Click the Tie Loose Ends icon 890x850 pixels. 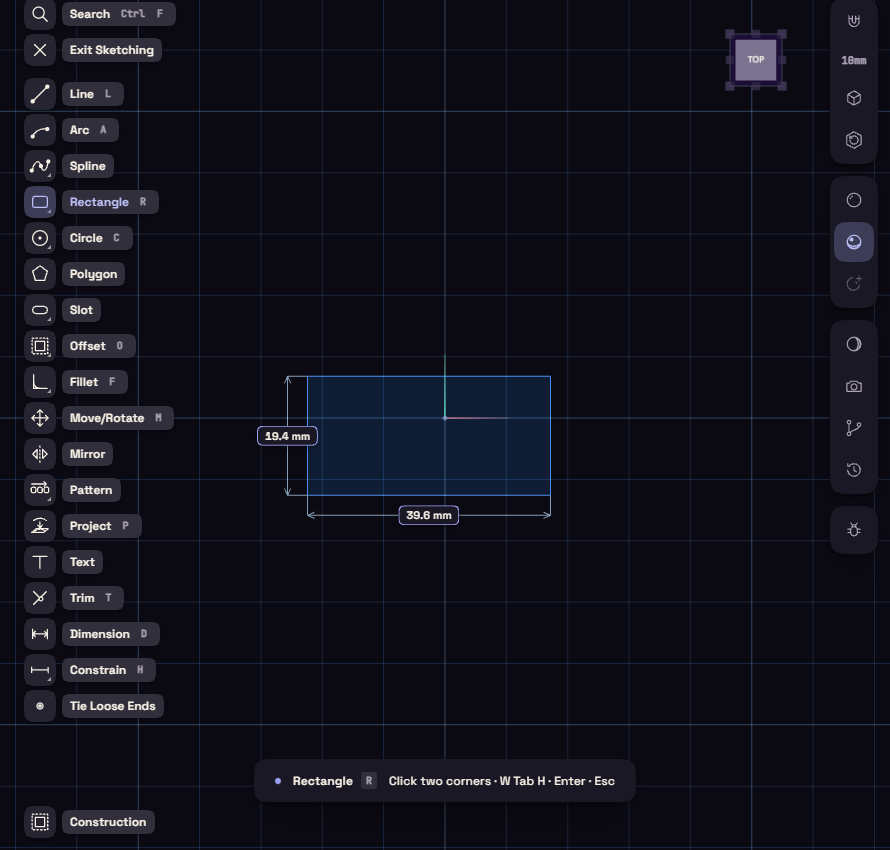[x=40, y=706]
